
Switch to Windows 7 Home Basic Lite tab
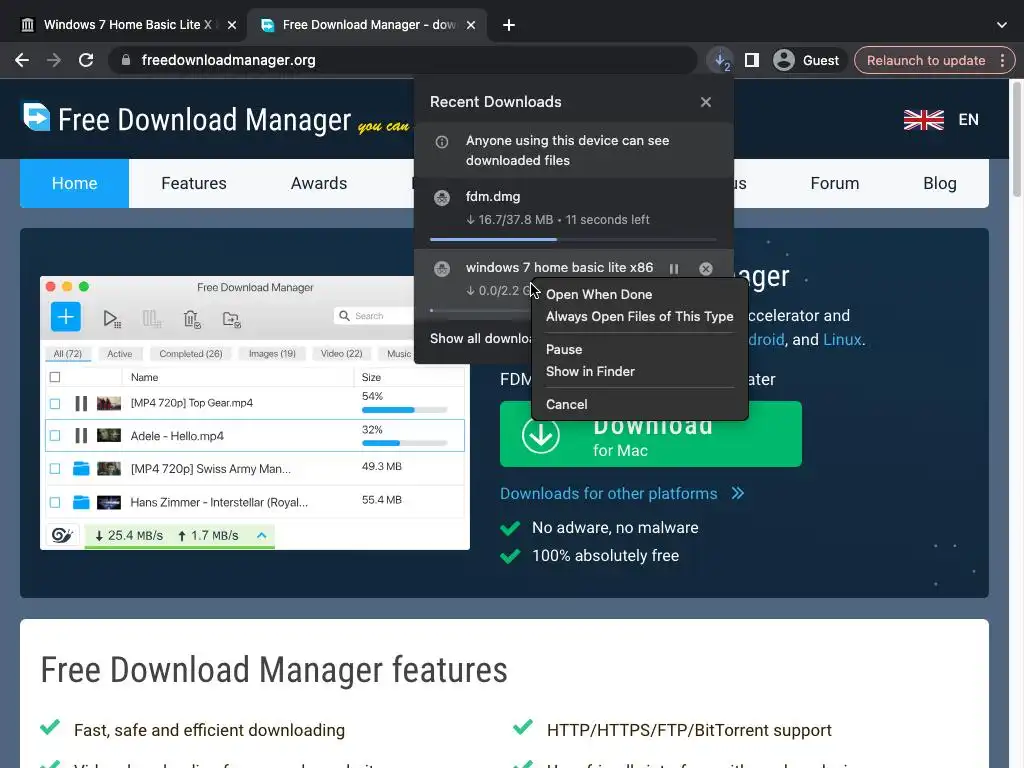tap(127, 25)
